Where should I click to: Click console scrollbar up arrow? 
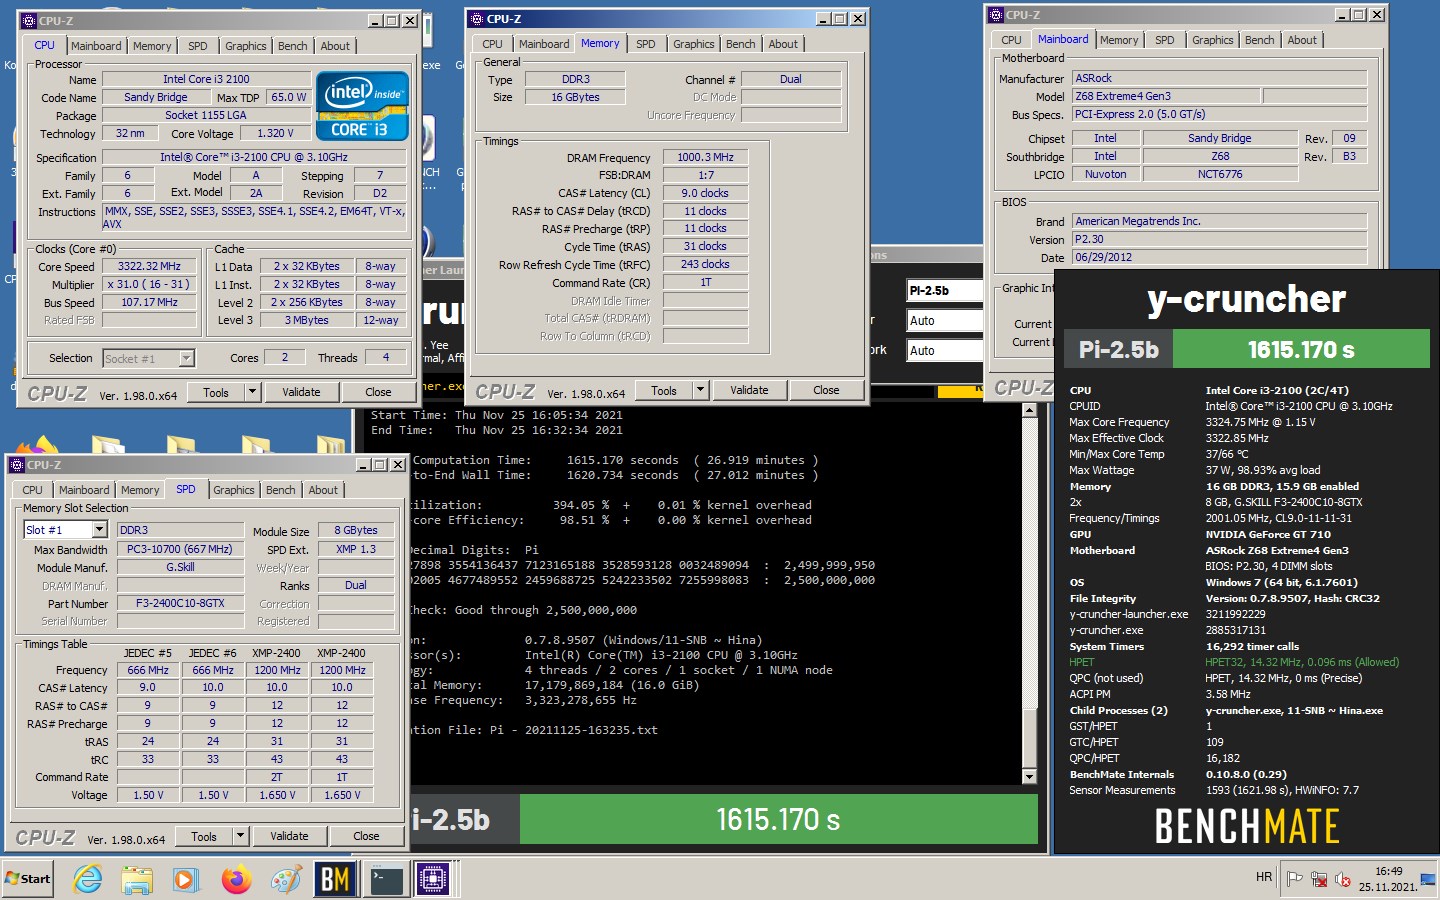click(1029, 410)
